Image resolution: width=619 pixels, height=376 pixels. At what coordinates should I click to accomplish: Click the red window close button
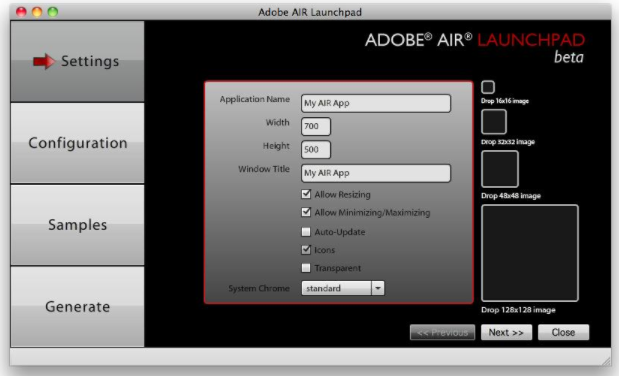click(x=21, y=12)
